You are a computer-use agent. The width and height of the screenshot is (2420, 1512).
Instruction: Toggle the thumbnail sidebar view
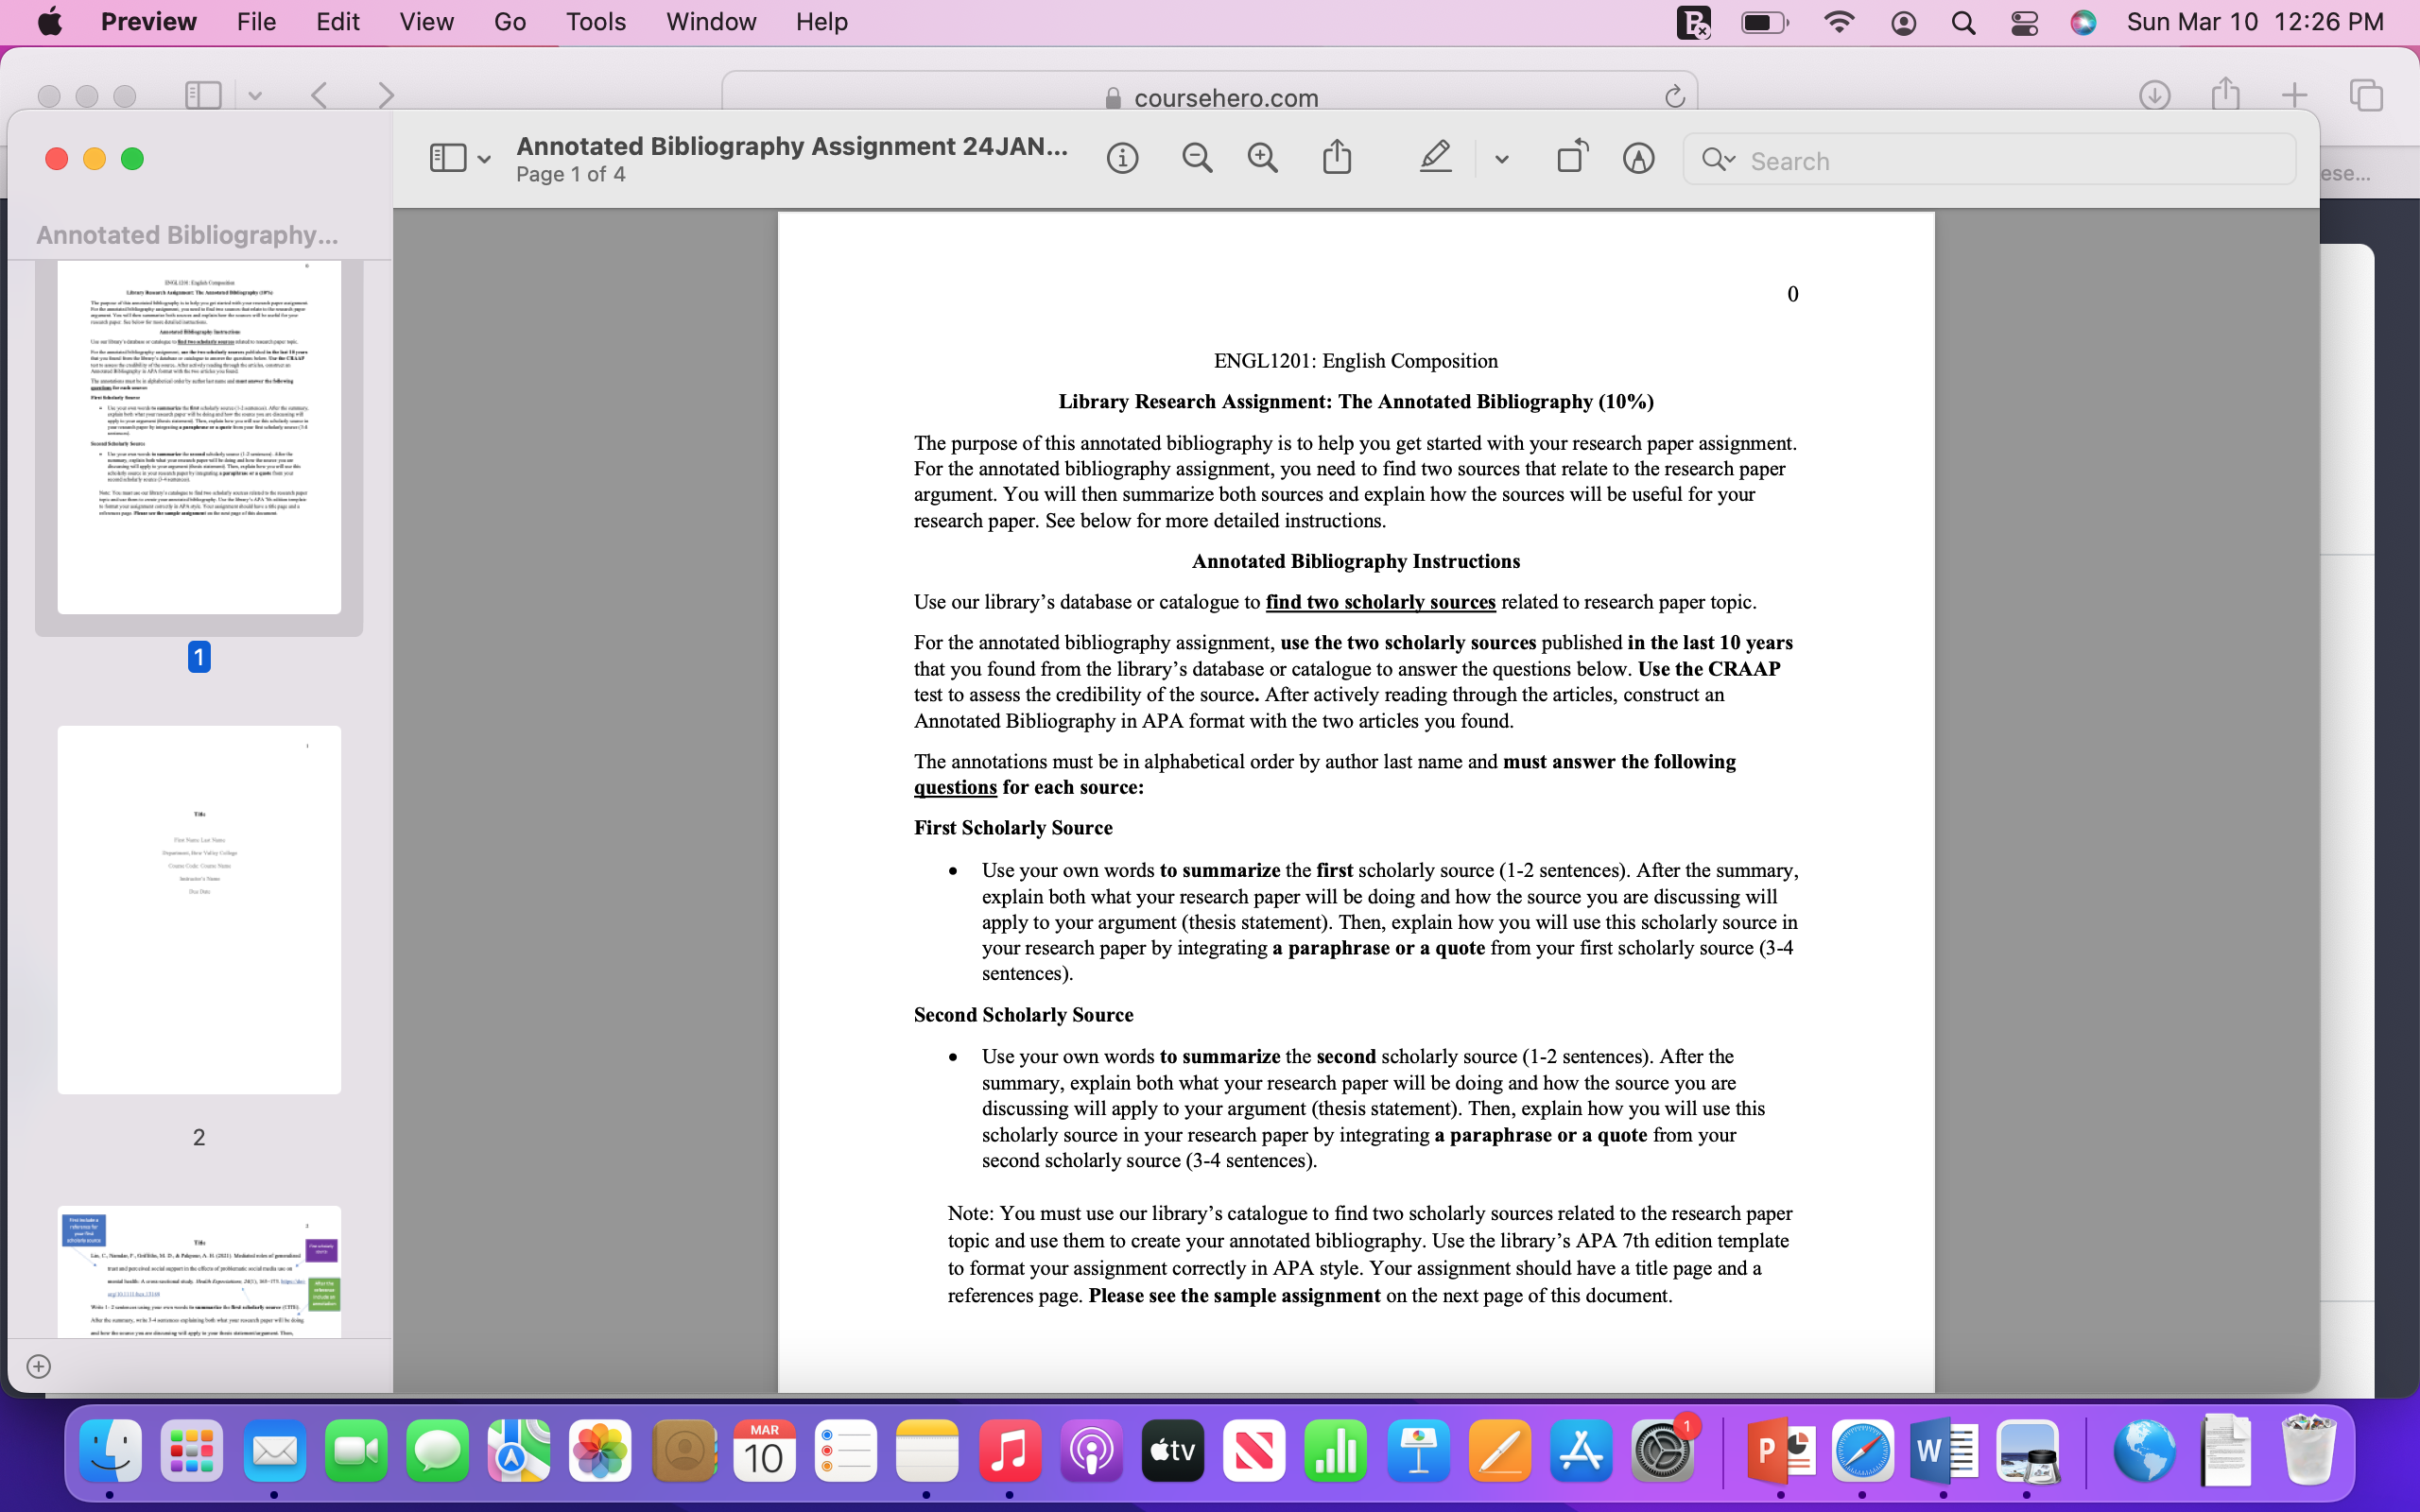click(449, 157)
